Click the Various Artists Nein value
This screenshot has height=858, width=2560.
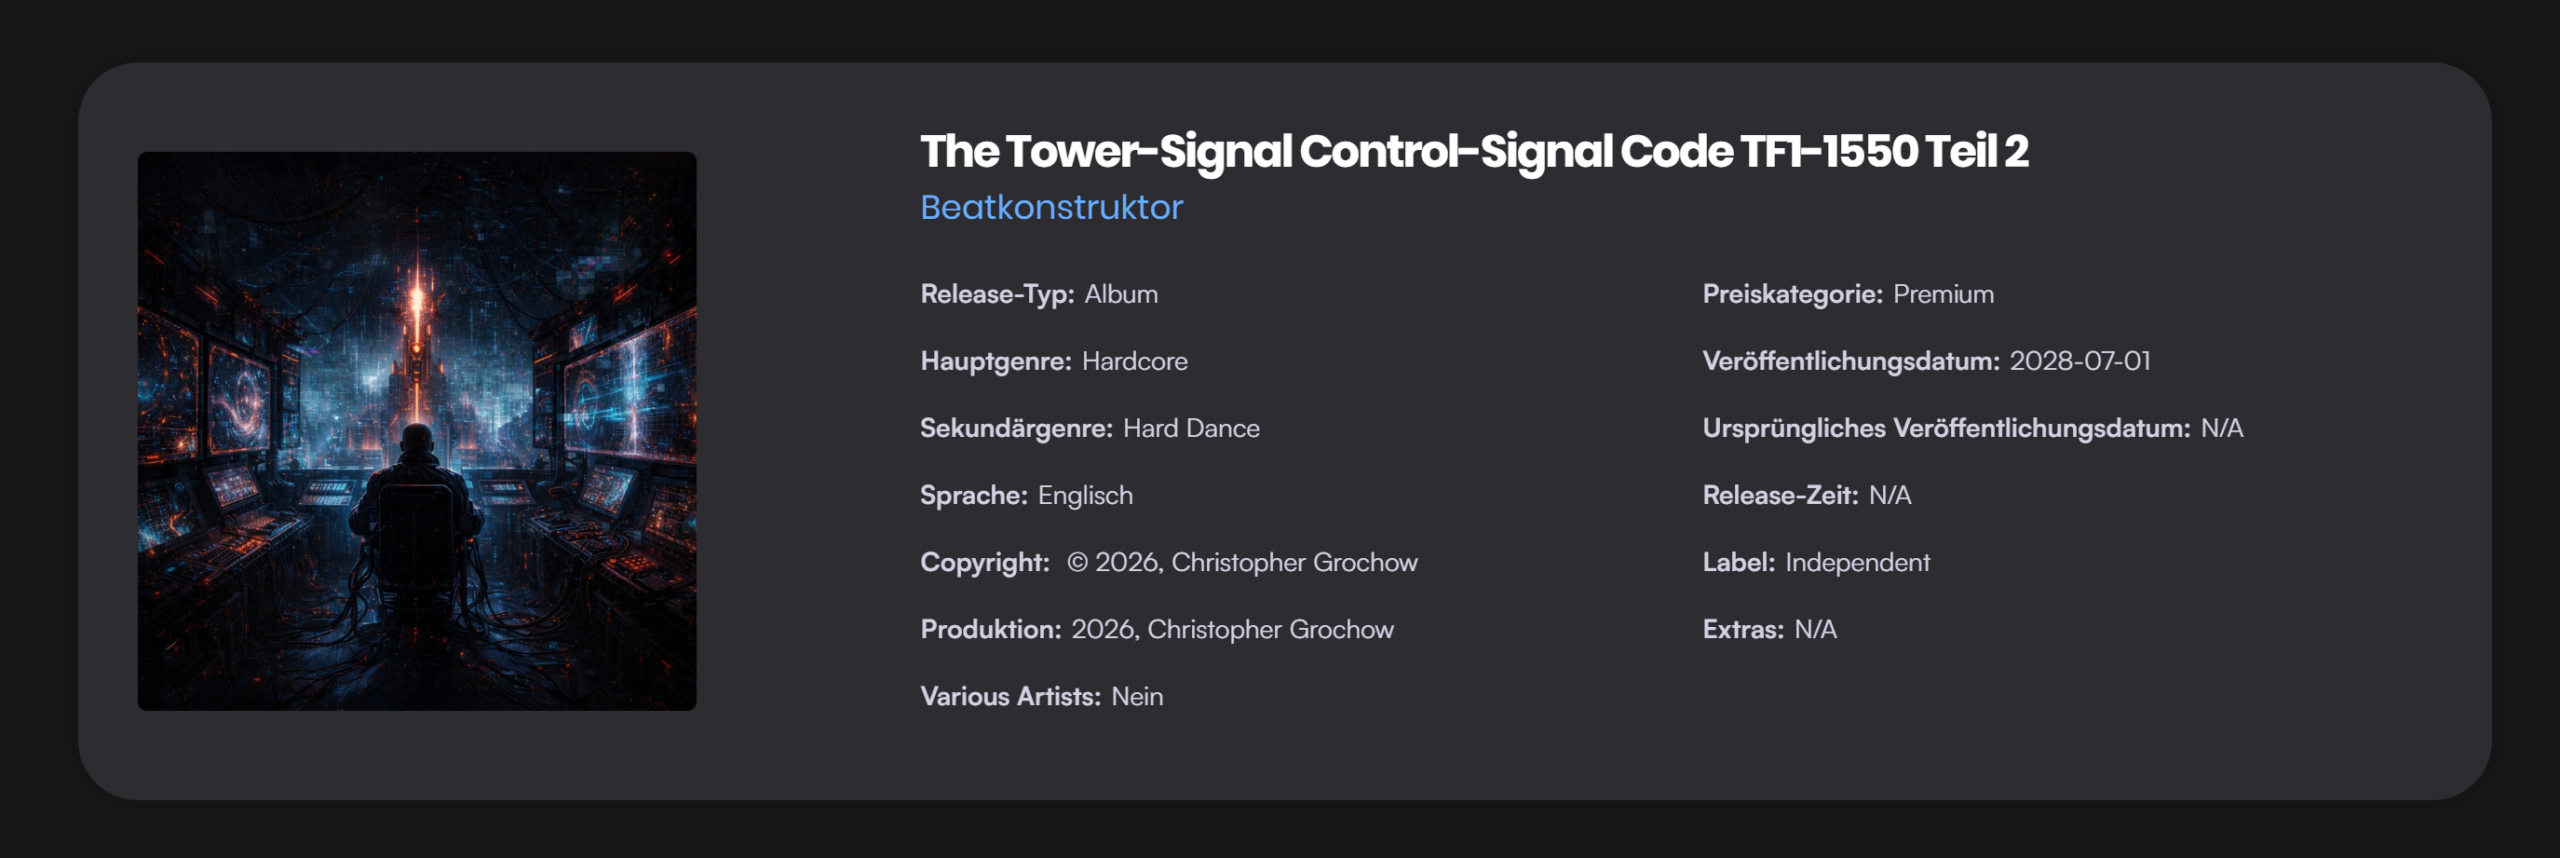(1137, 696)
